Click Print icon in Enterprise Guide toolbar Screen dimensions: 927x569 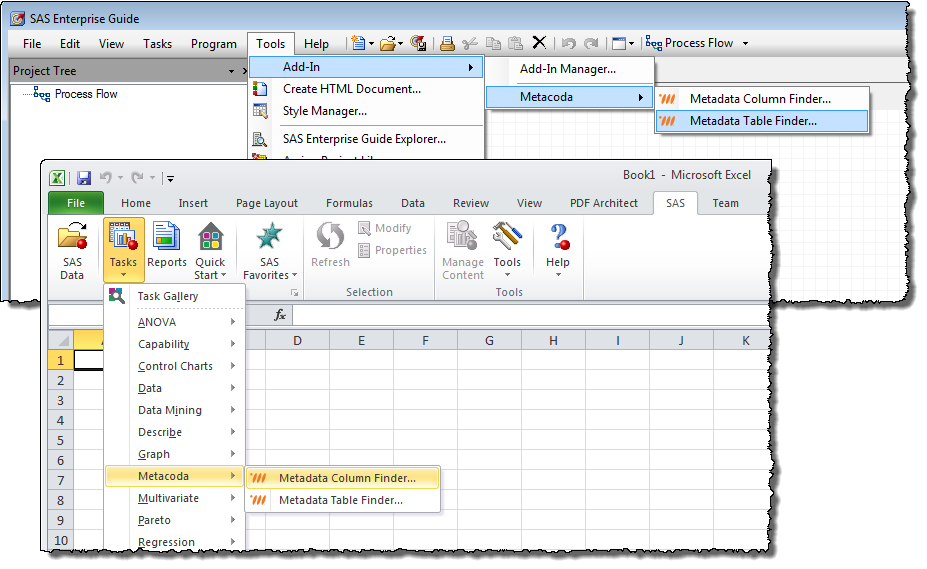(x=448, y=43)
